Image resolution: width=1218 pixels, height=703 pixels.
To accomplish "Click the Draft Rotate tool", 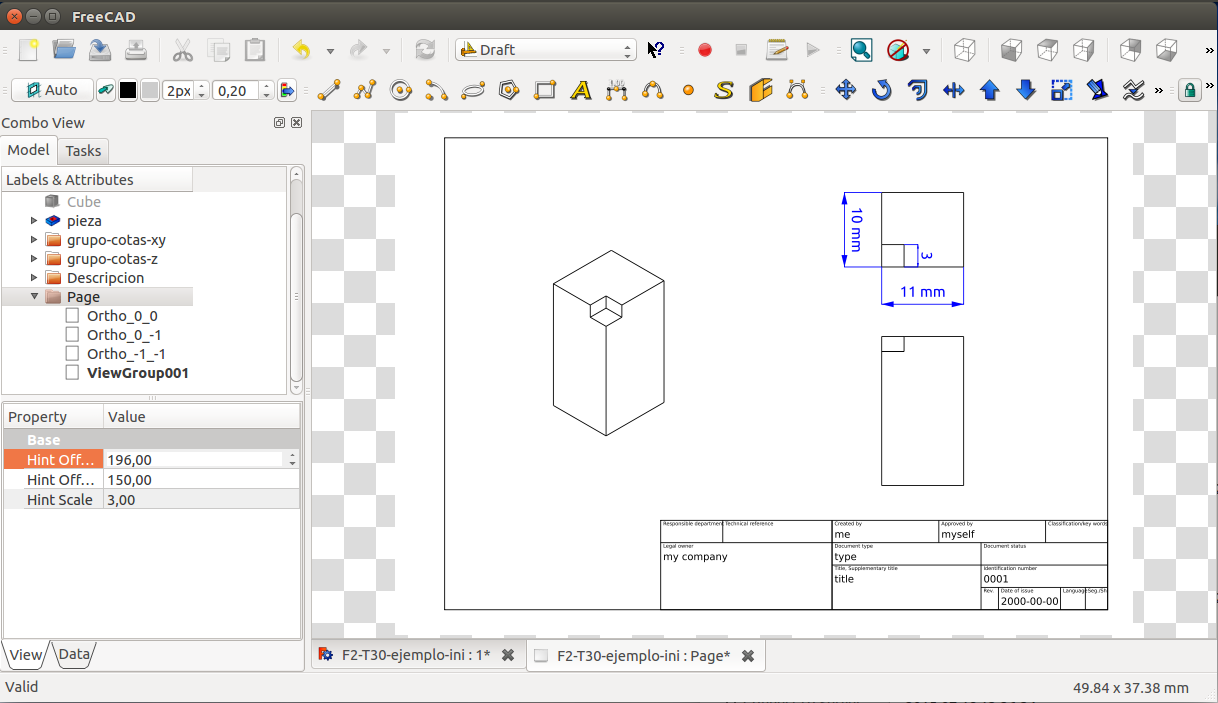I will point(881,91).
